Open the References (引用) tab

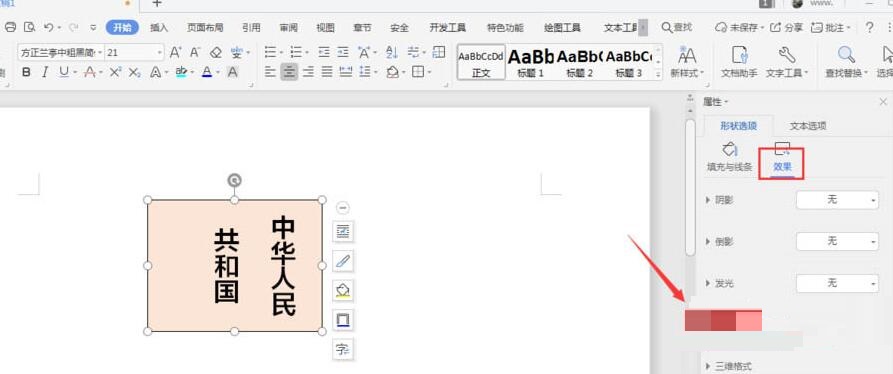tap(251, 27)
